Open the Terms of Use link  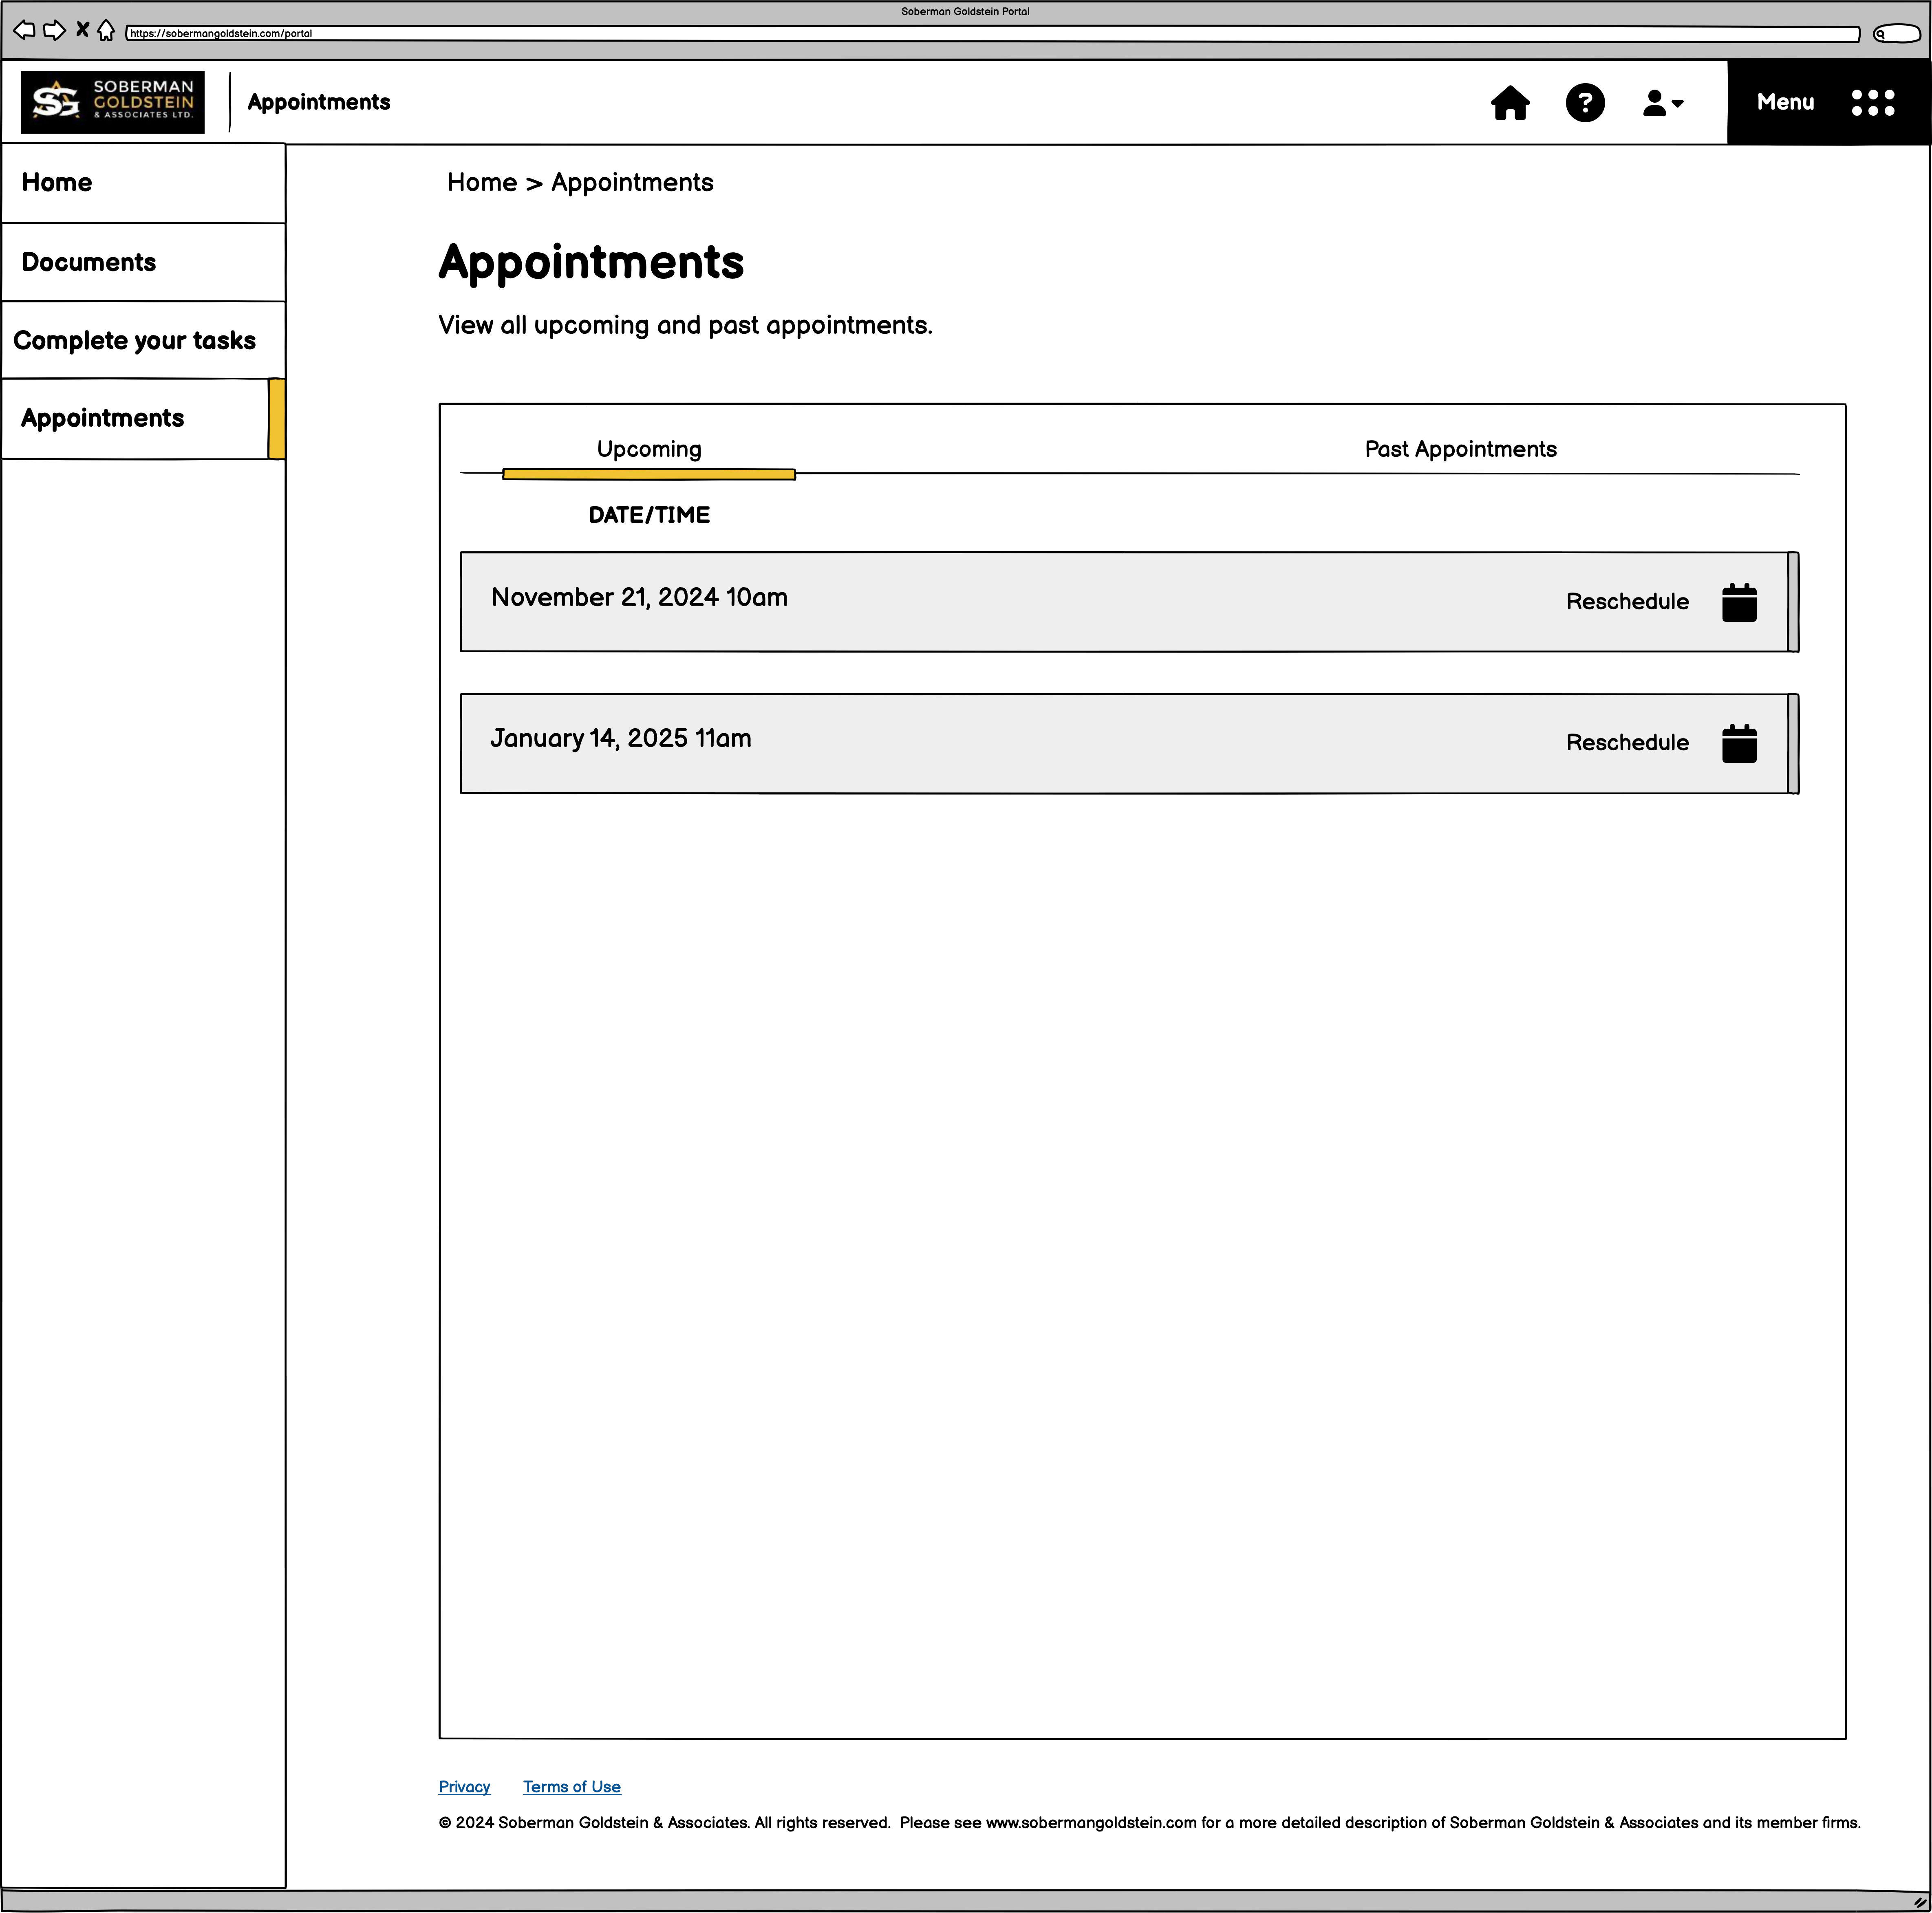click(x=572, y=1787)
